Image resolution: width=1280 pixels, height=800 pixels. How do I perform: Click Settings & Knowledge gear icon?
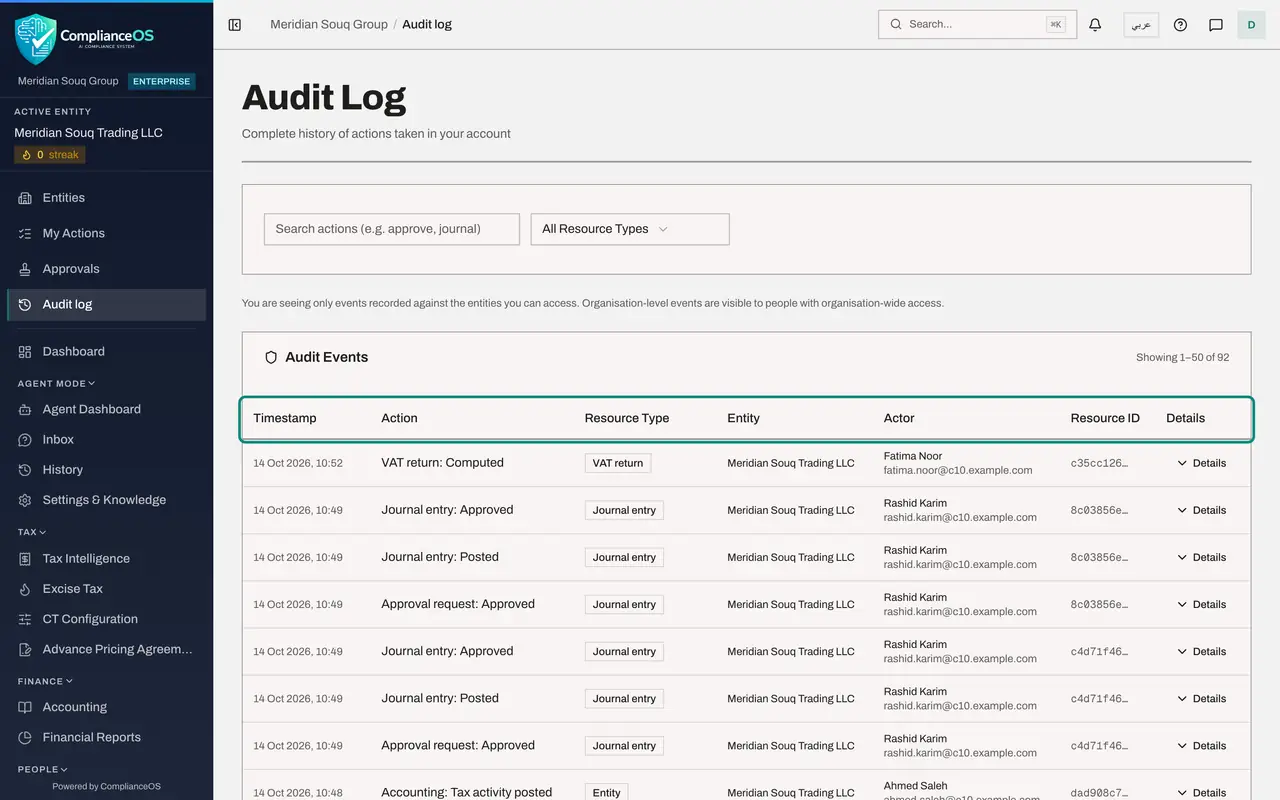tap(25, 500)
